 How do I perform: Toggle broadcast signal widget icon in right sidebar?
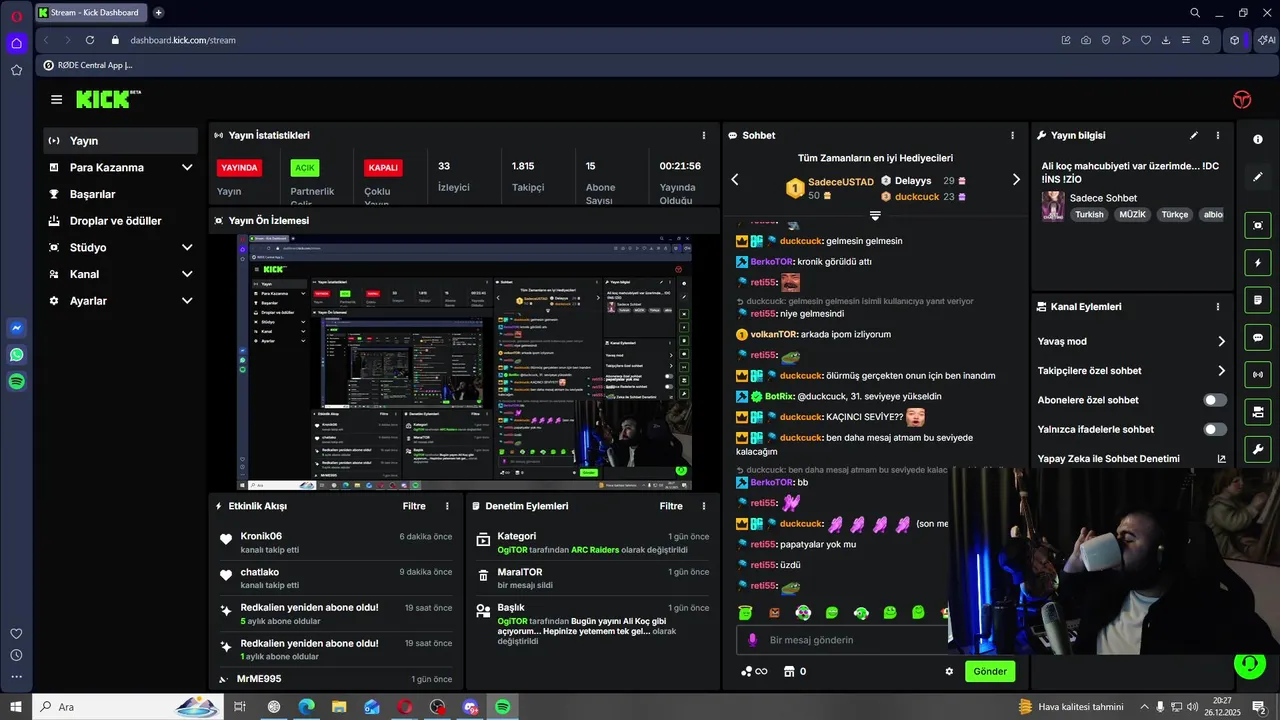click(x=1258, y=375)
